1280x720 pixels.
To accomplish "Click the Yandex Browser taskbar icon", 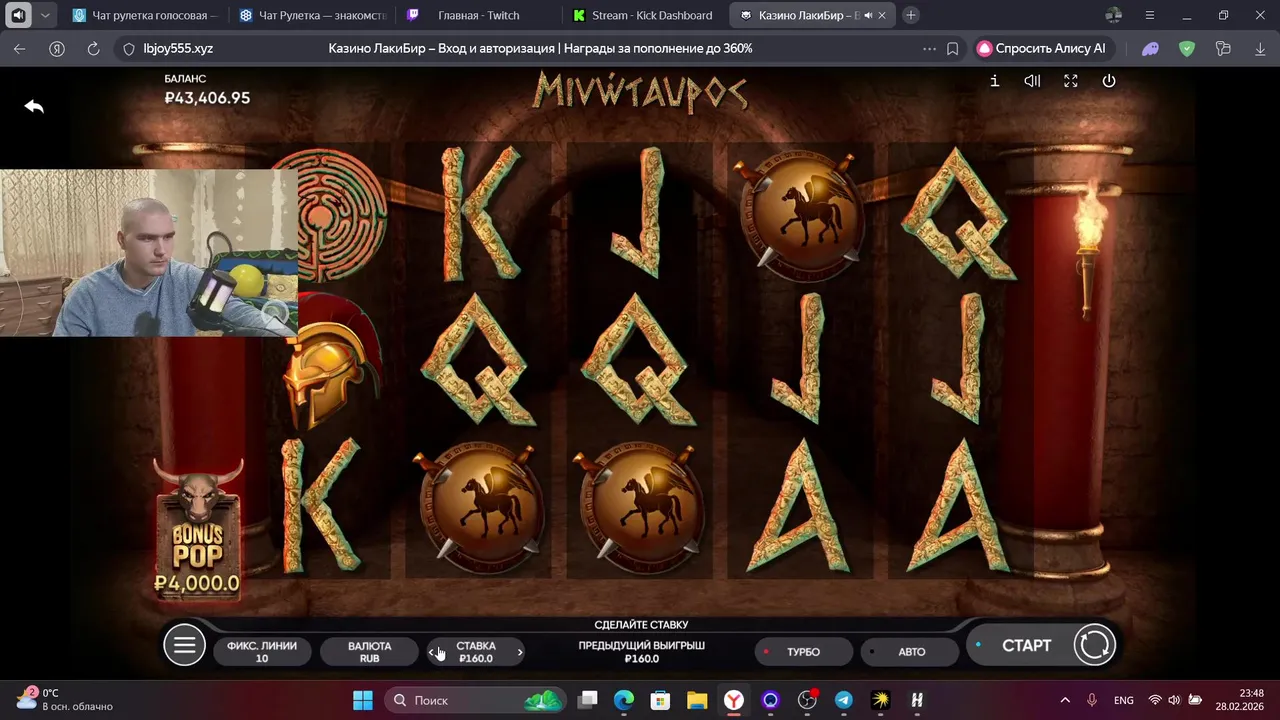I will tap(734, 700).
